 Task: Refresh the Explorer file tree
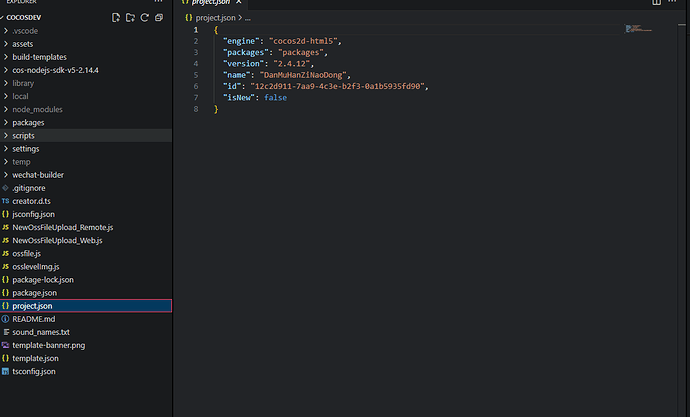145,18
